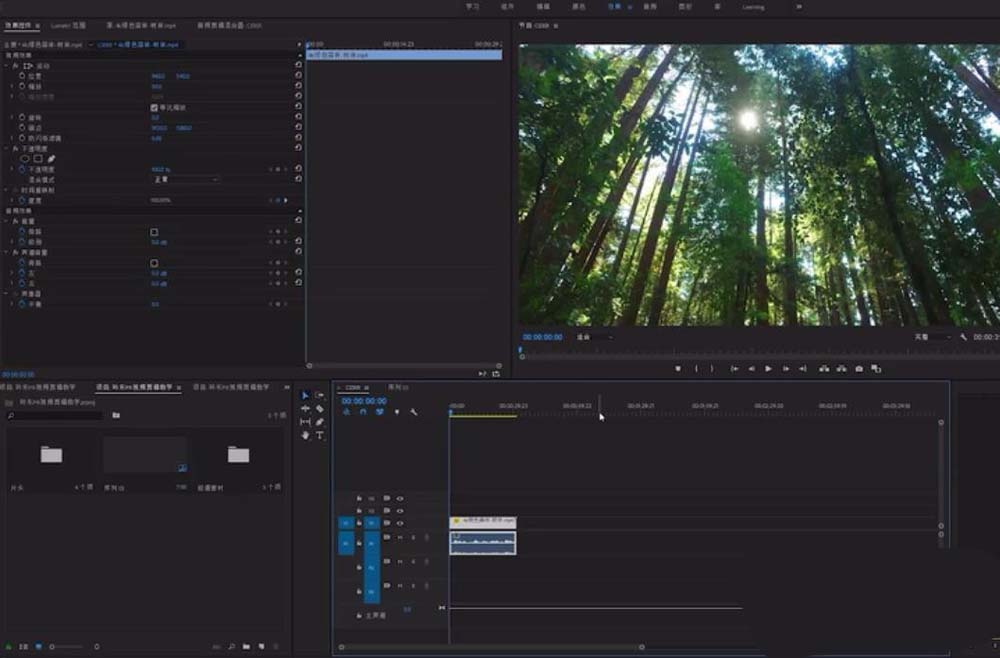Open Program Monitor wrench settings
This screenshot has height=658, width=1000.
[963, 338]
